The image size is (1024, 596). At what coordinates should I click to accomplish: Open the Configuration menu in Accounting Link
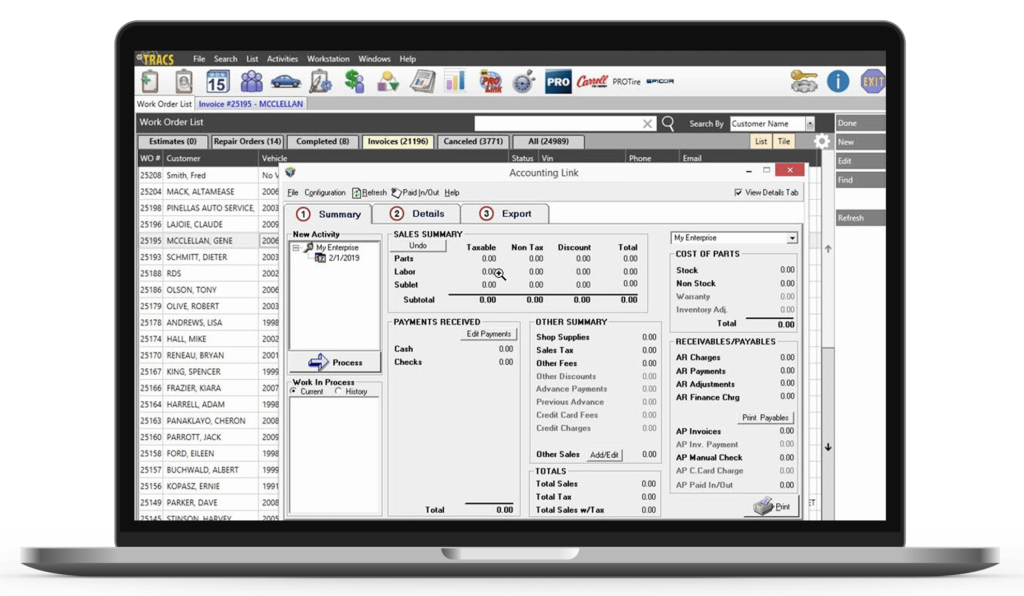(326, 192)
